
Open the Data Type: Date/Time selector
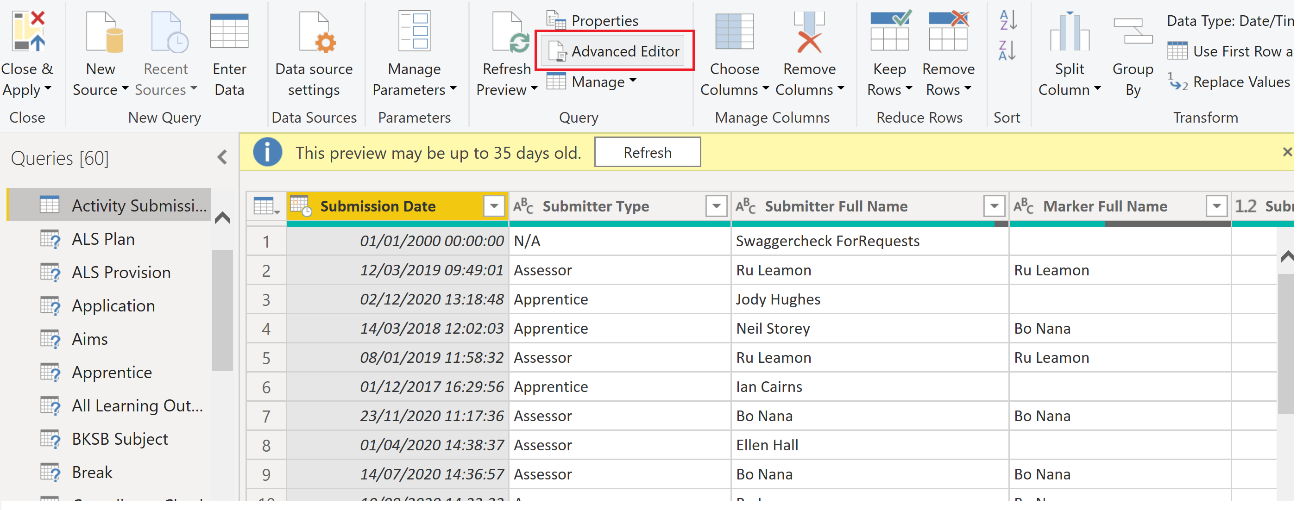click(x=1230, y=21)
